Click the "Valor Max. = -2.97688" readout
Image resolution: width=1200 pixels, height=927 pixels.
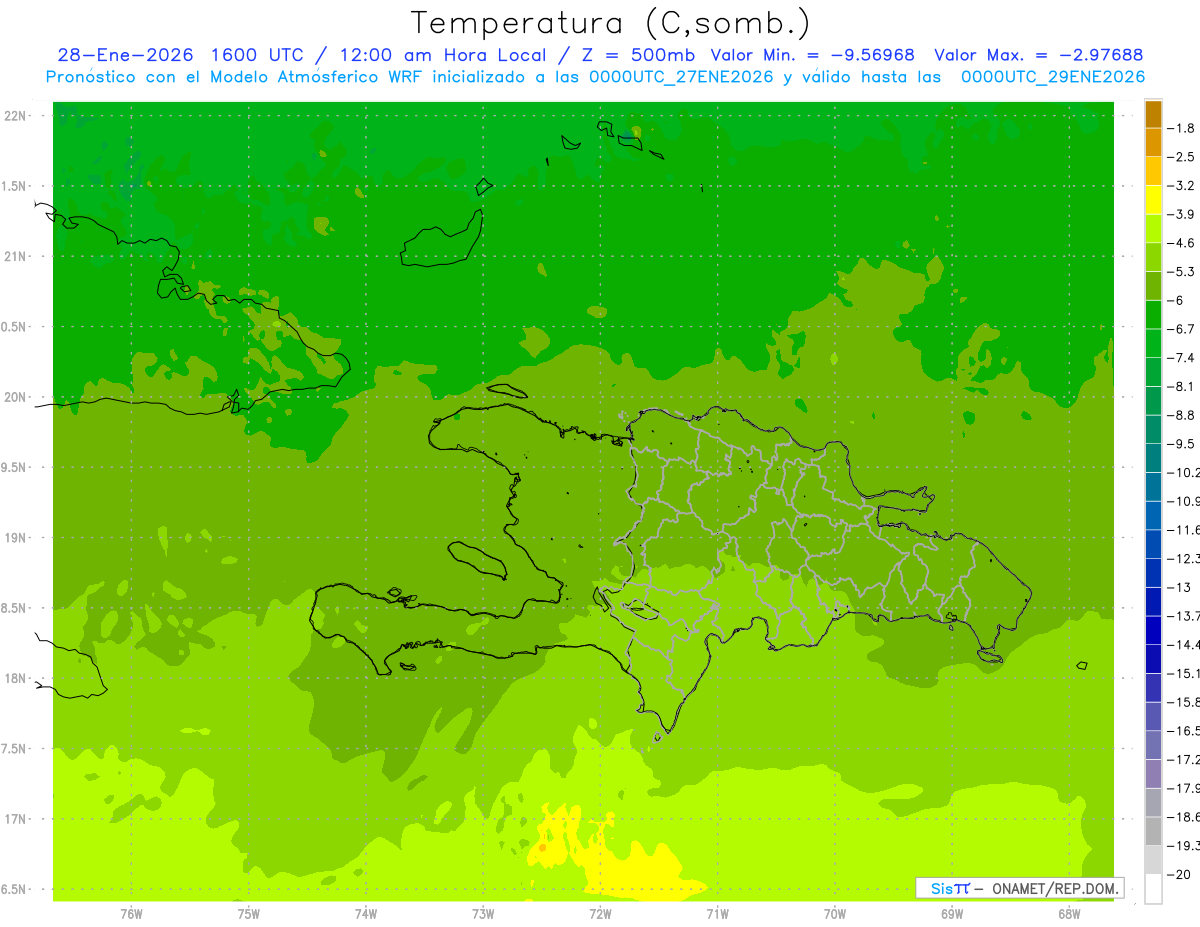tap(1037, 55)
